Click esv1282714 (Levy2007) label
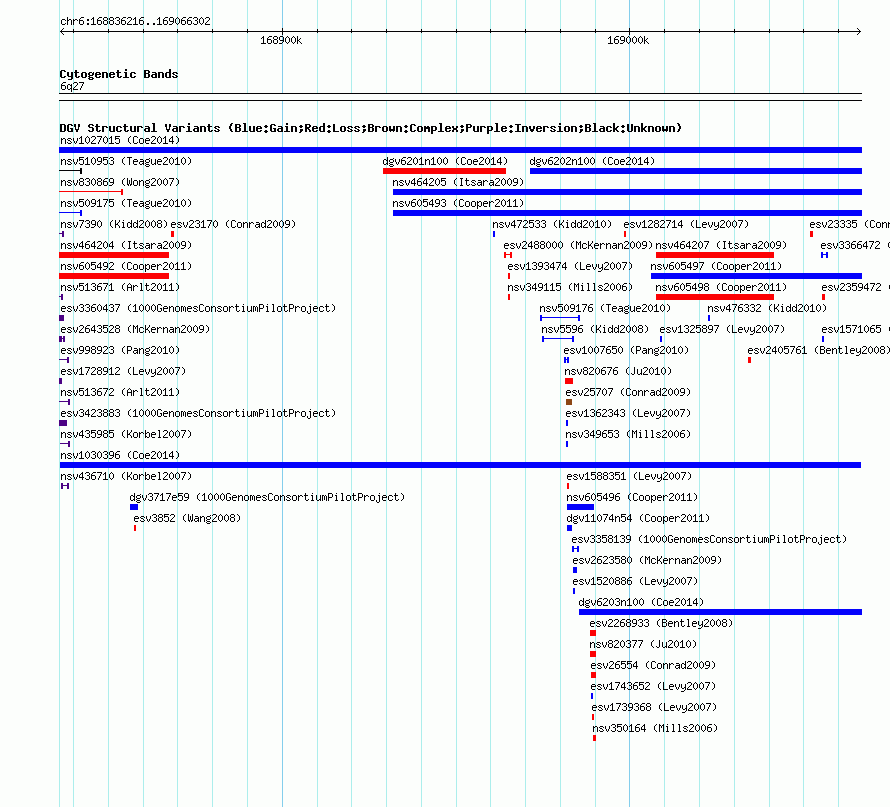 point(686,224)
